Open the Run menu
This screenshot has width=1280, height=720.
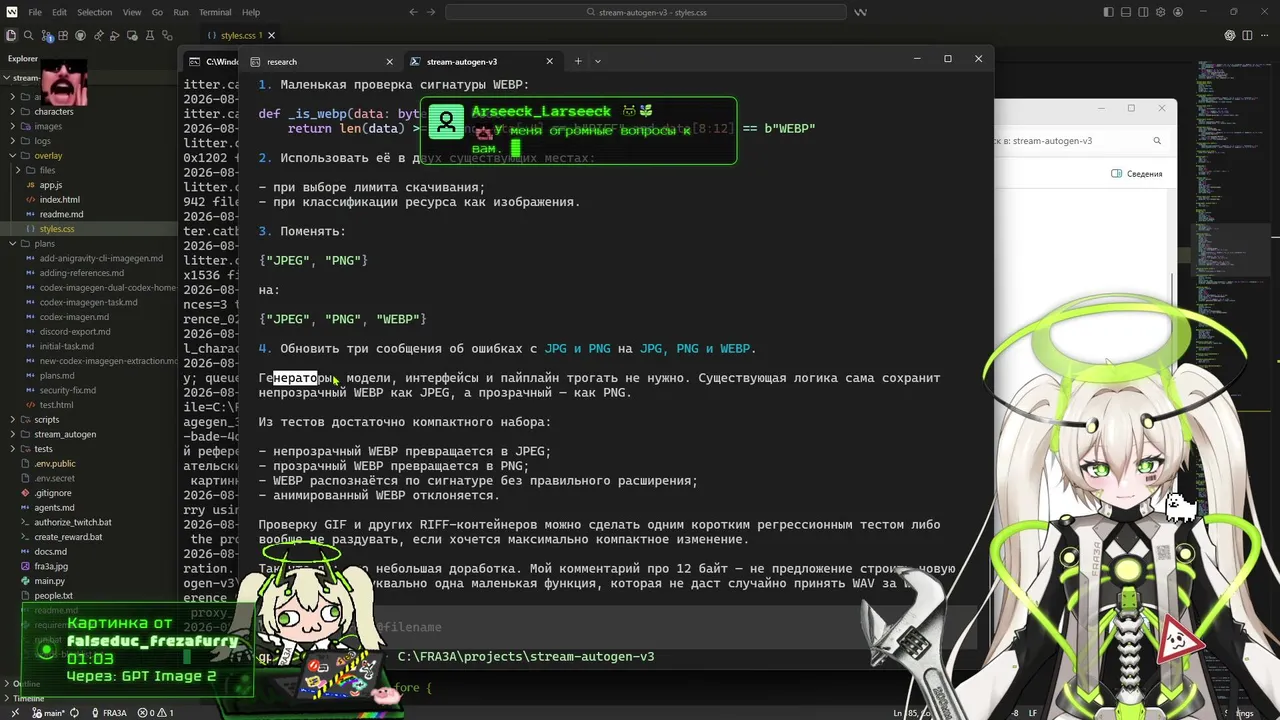(181, 12)
